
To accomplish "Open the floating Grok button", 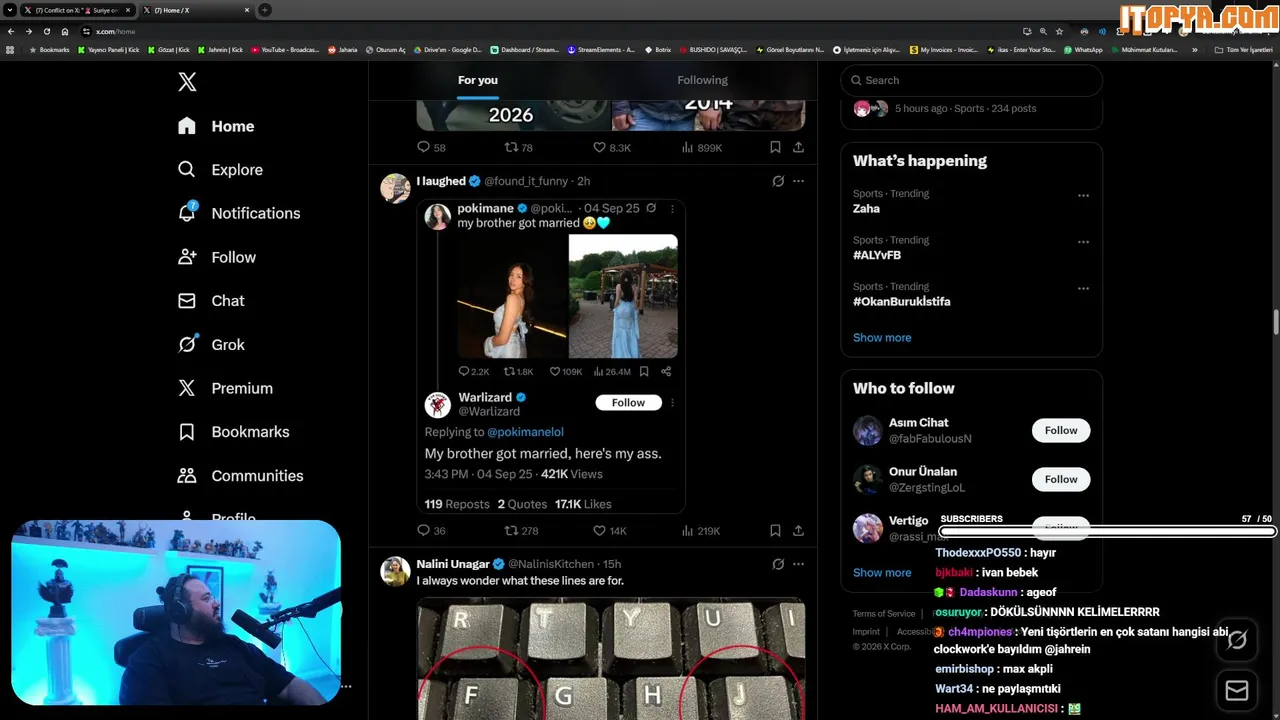I will (1237, 640).
